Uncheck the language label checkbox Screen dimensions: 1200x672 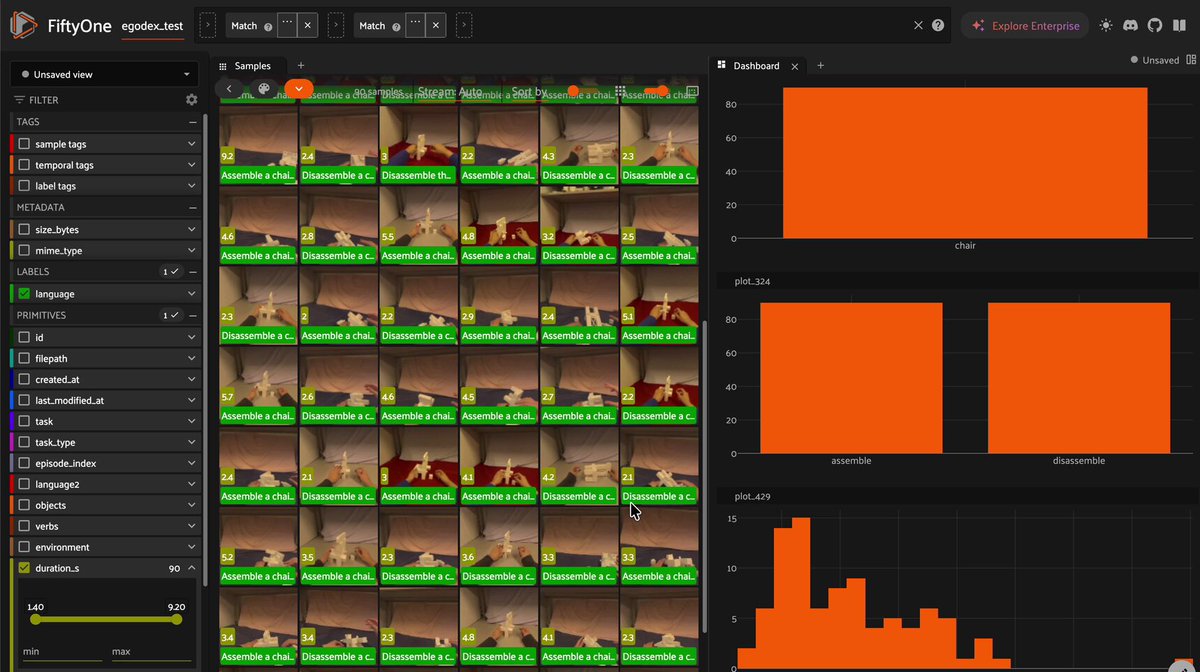click(x=24, y=294)
